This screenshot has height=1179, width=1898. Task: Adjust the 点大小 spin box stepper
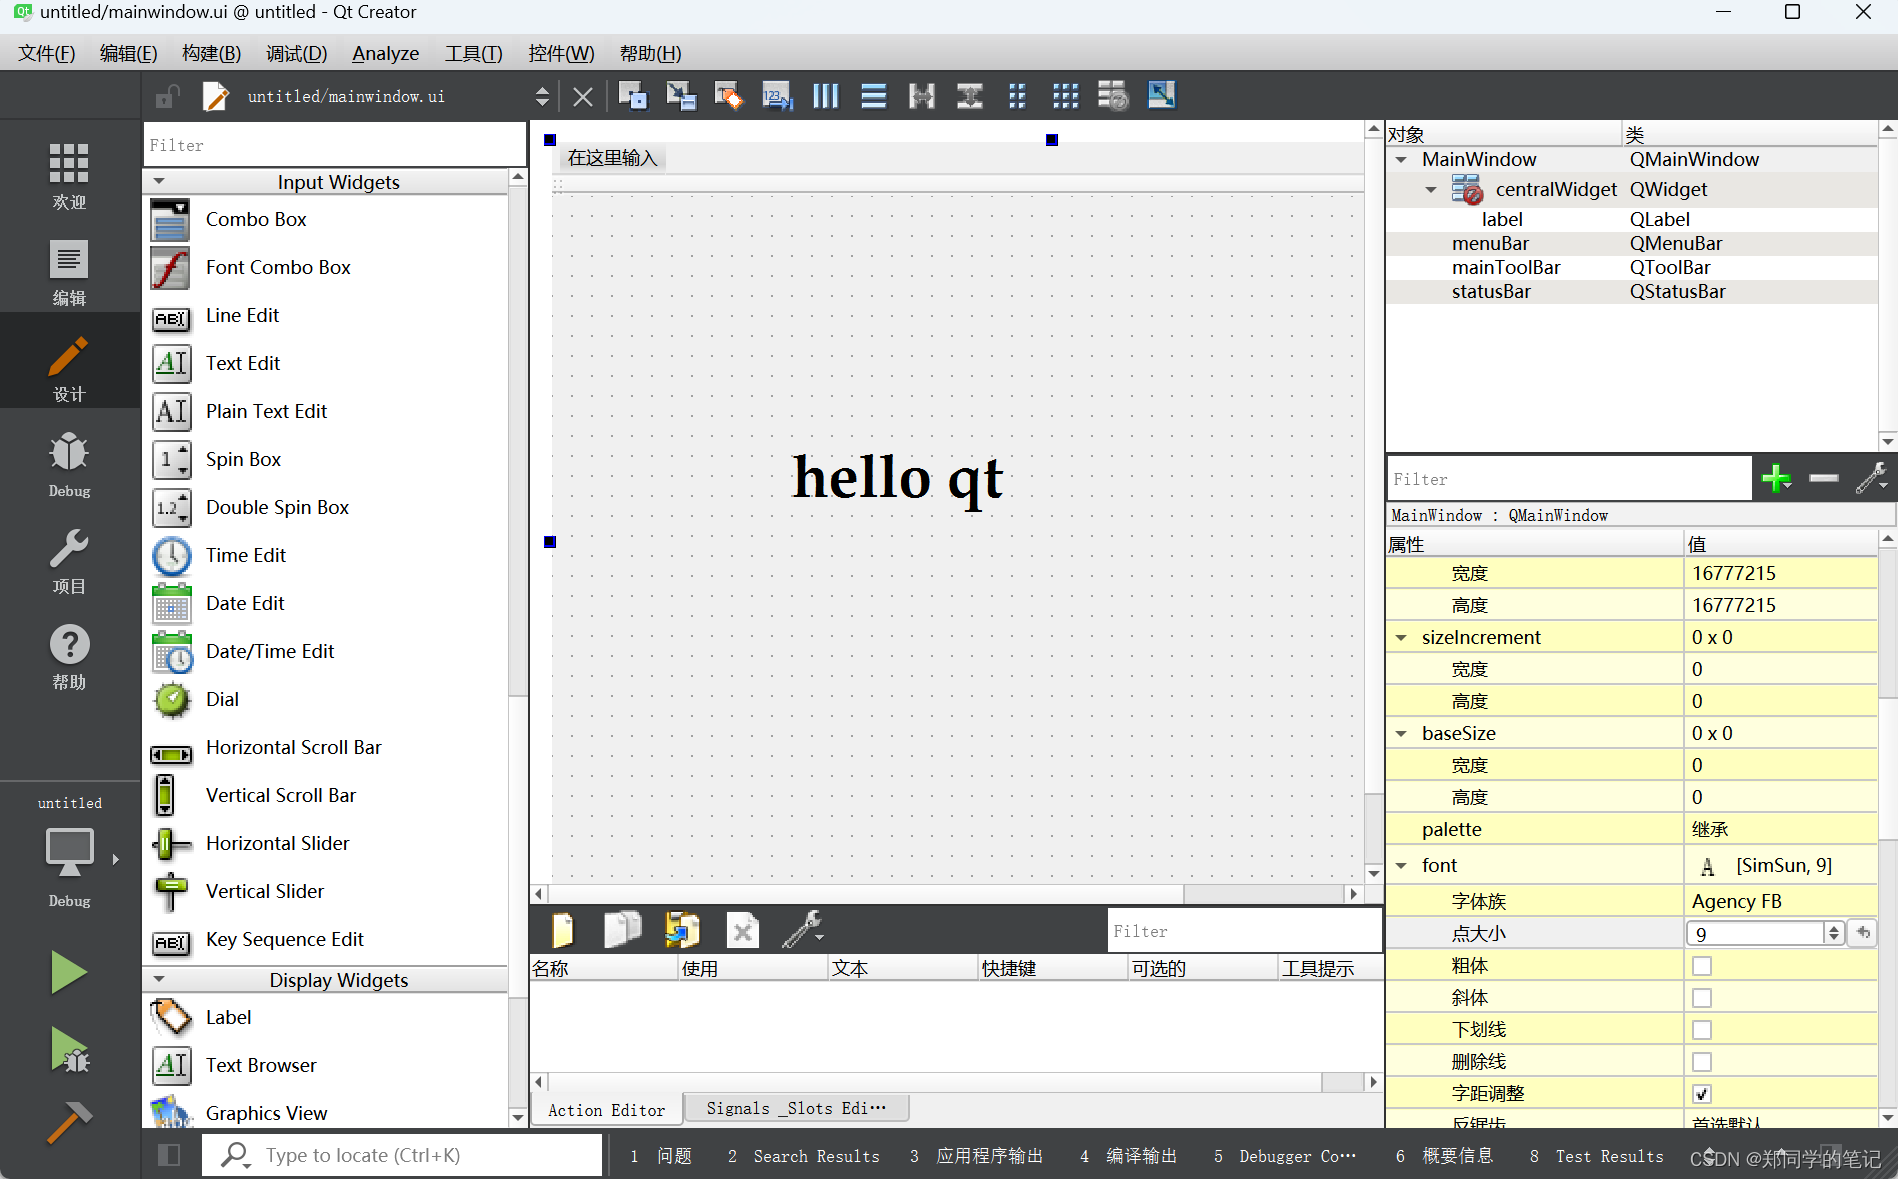tap(1833, 933)
